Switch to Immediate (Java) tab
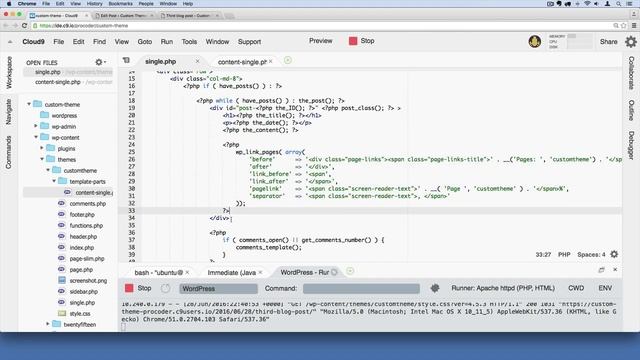Screen dimensions: 640x360 coord(231,273)
